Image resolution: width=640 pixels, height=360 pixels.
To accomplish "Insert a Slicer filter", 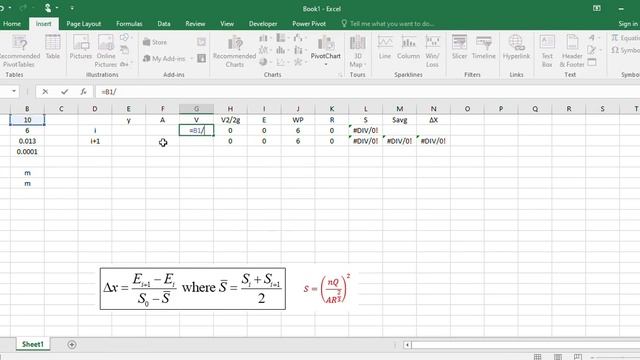I will pos(459,47).
